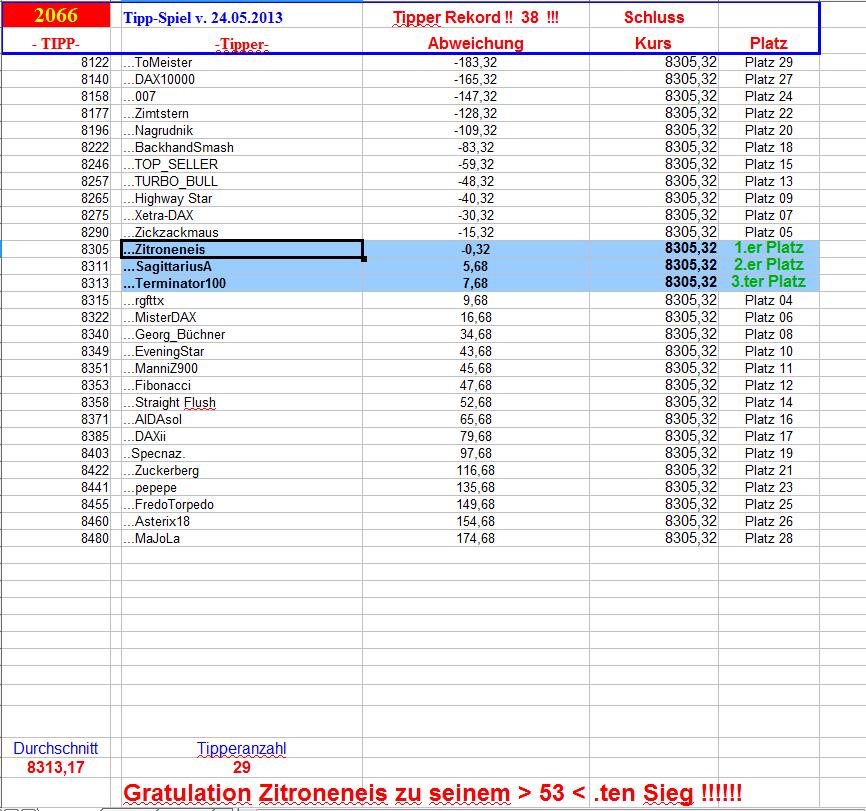Click the '...Nagrudnik' cell
Image resolution: width=866 pixels, height=811 pixels.
coord(242,130)
